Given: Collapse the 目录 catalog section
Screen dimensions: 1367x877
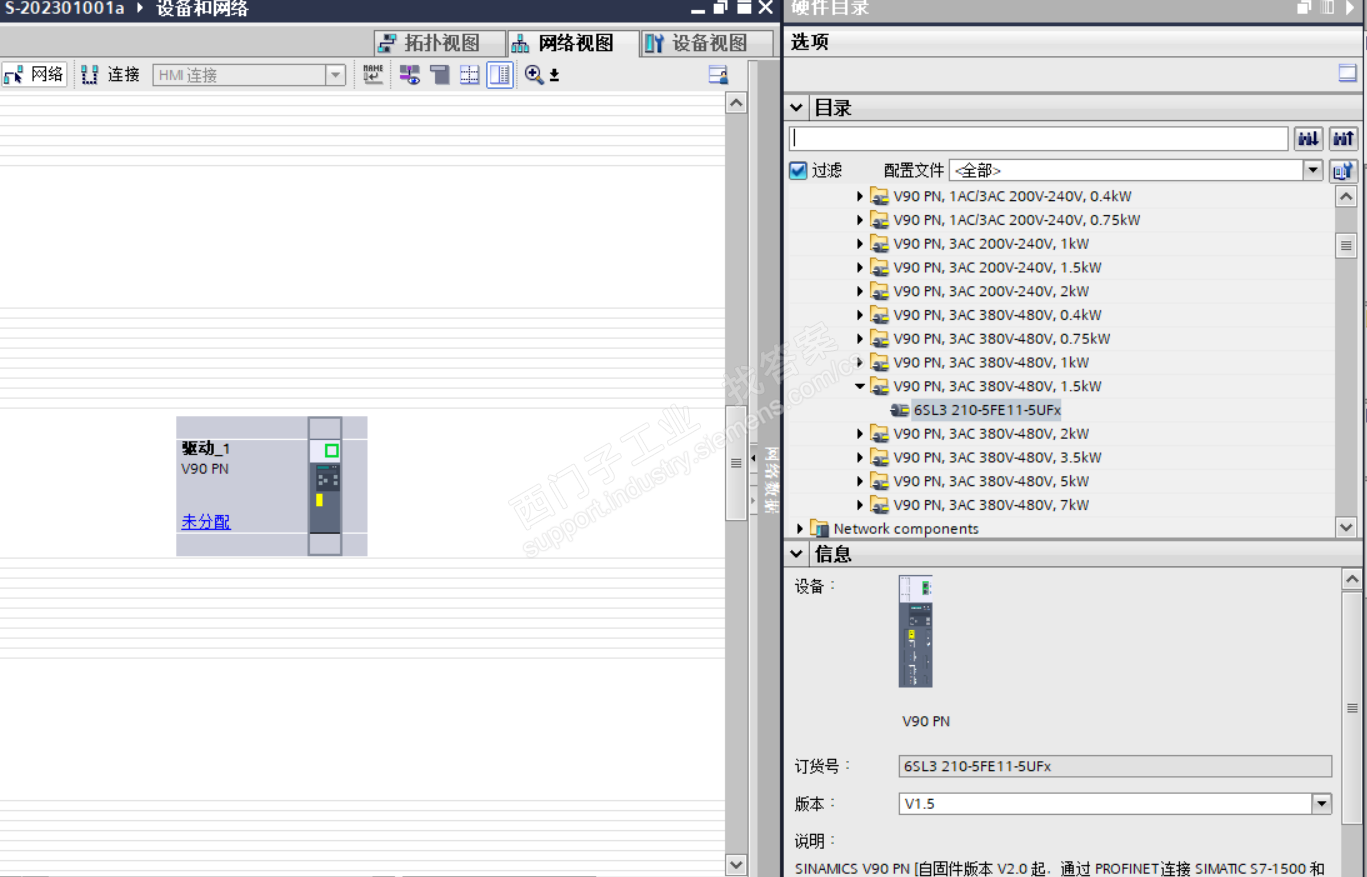Looking at the screenshot, I should coord(797,108).
